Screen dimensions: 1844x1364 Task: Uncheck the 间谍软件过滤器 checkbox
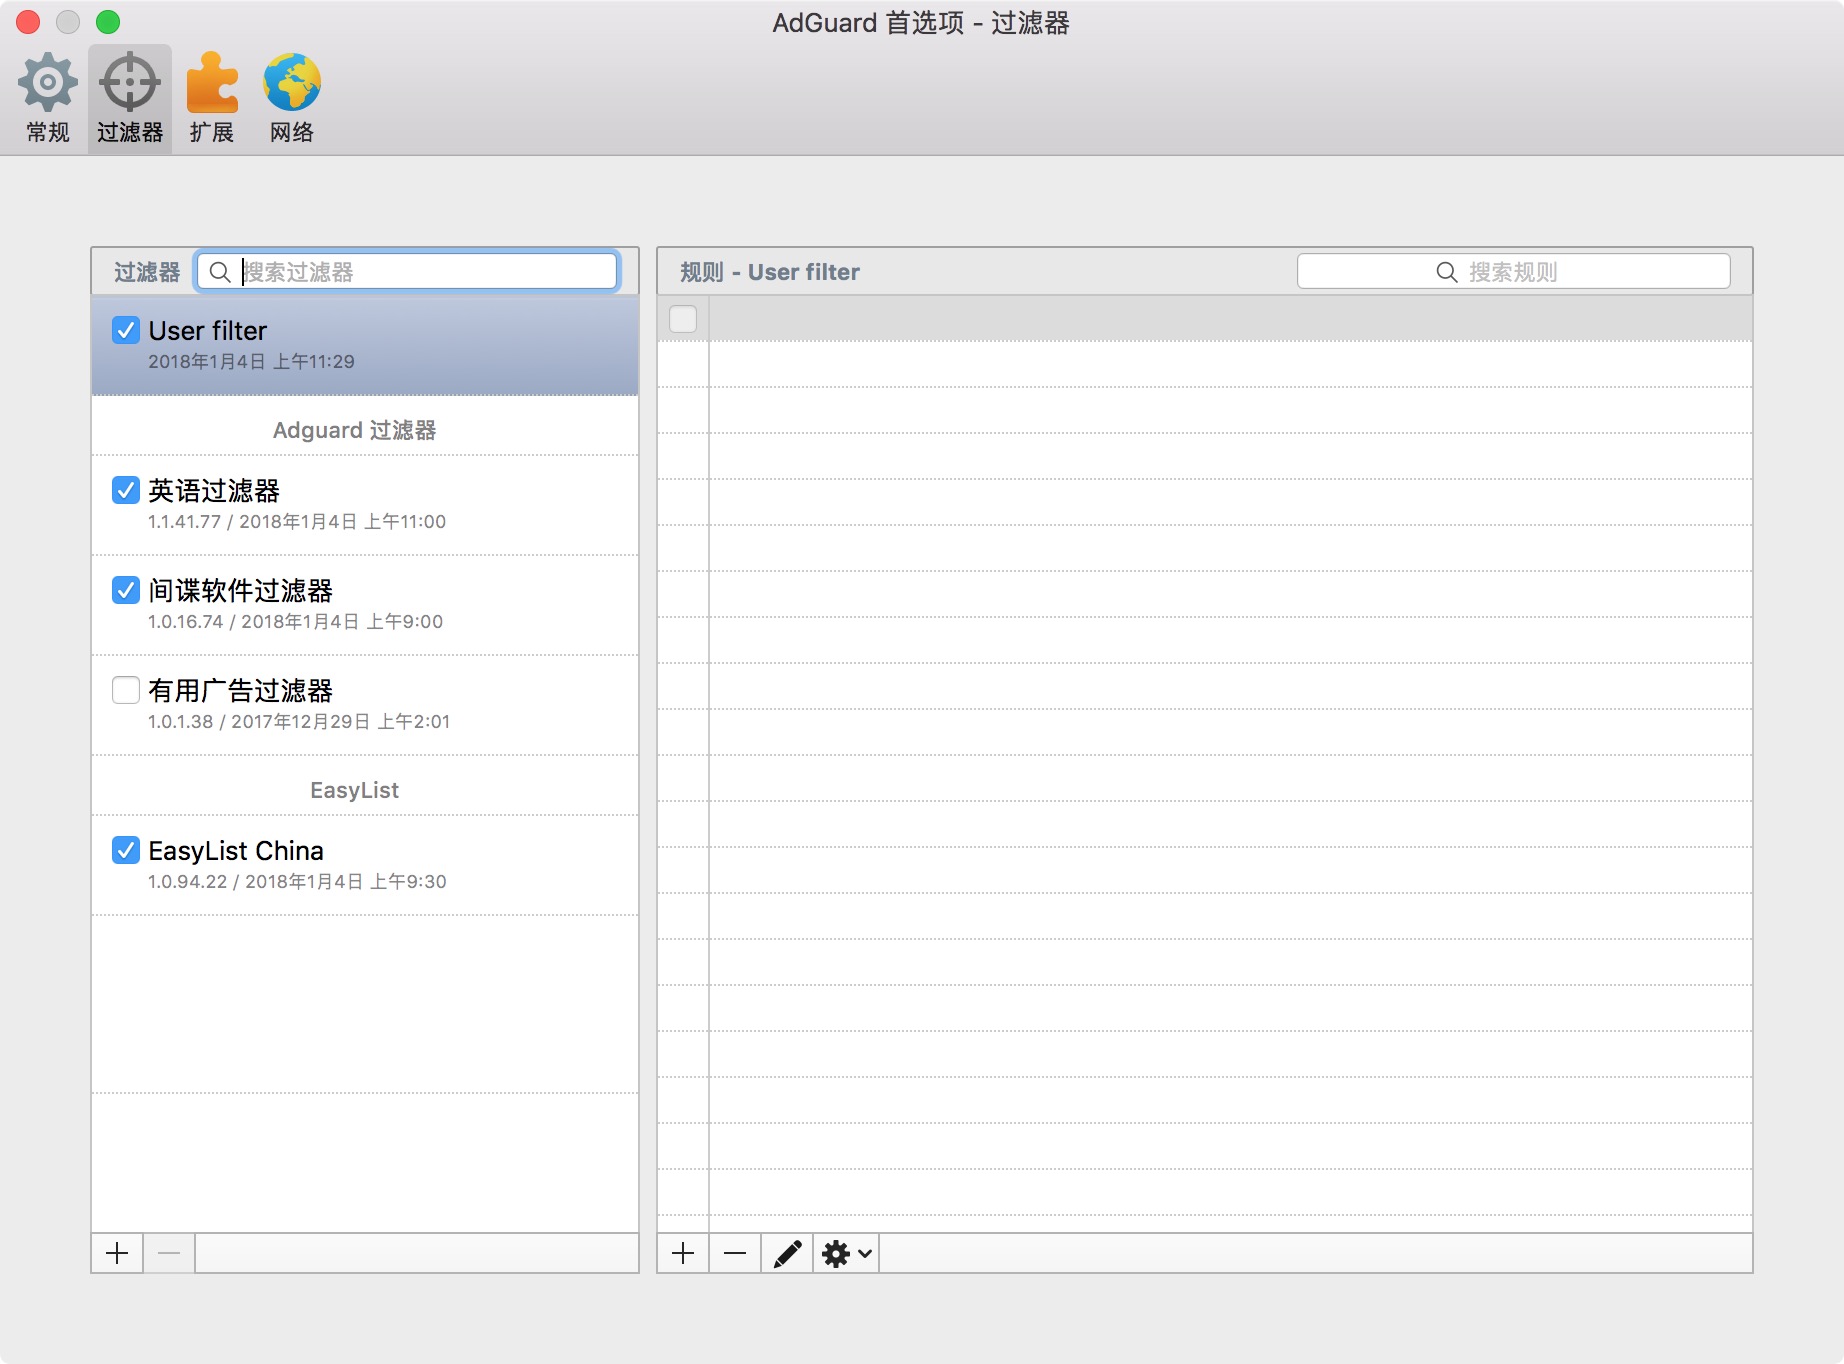coord(126,590)
